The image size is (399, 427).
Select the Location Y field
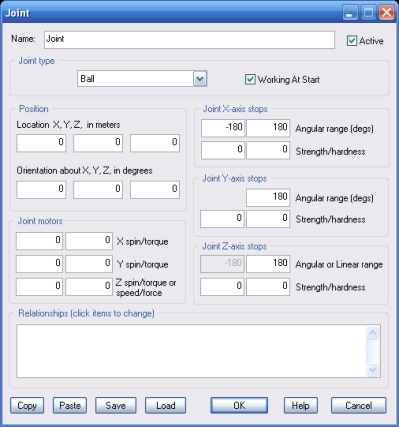point(98,143)
